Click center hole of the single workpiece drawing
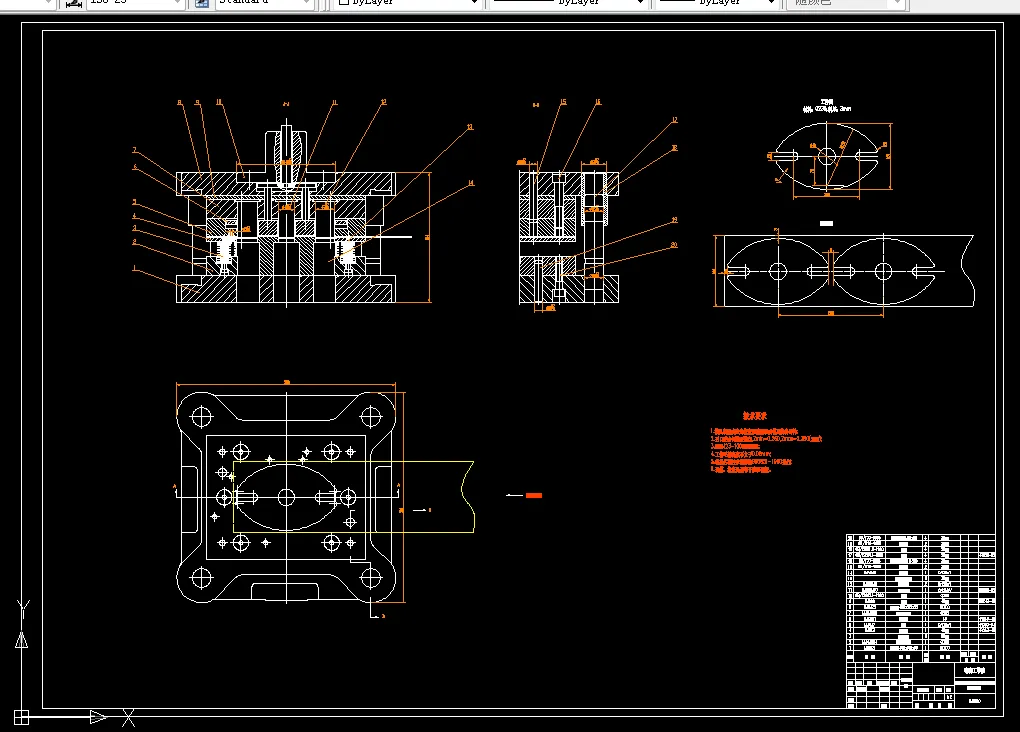 point(827,156)
